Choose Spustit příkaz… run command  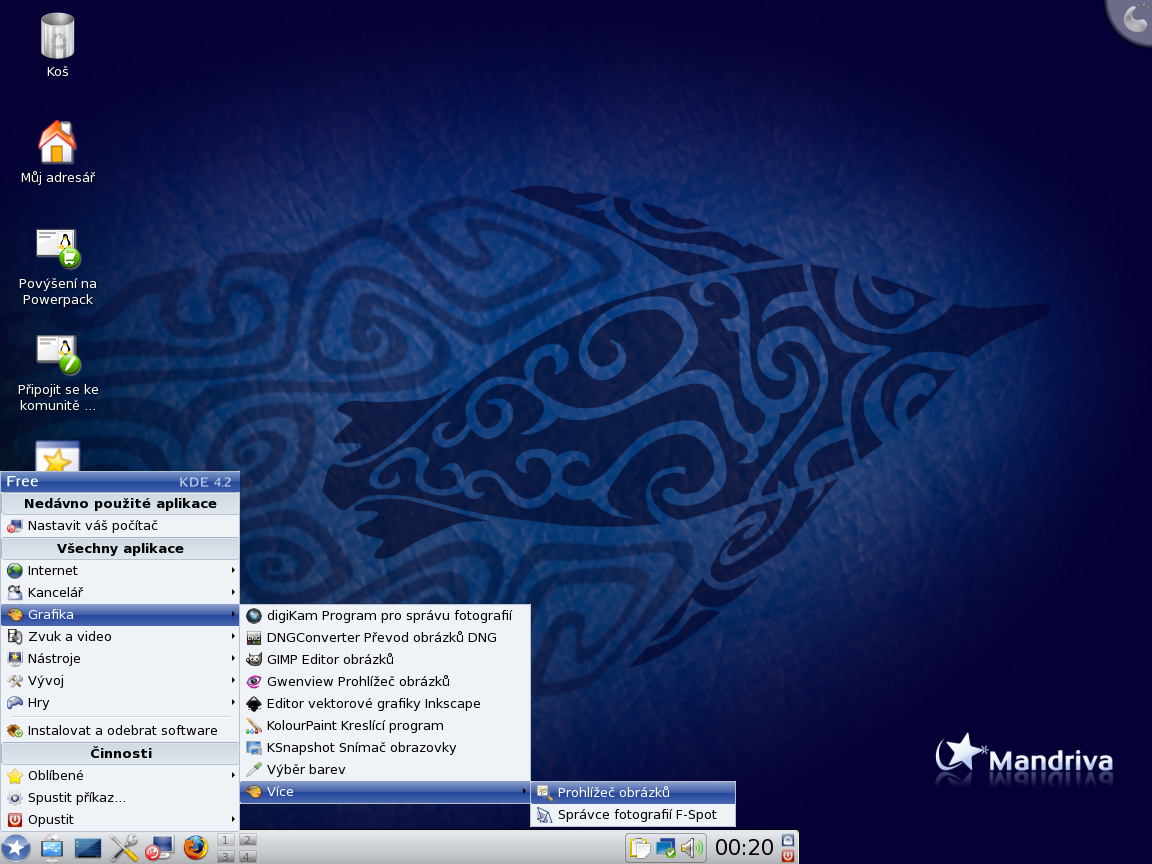tap(120, 797)
